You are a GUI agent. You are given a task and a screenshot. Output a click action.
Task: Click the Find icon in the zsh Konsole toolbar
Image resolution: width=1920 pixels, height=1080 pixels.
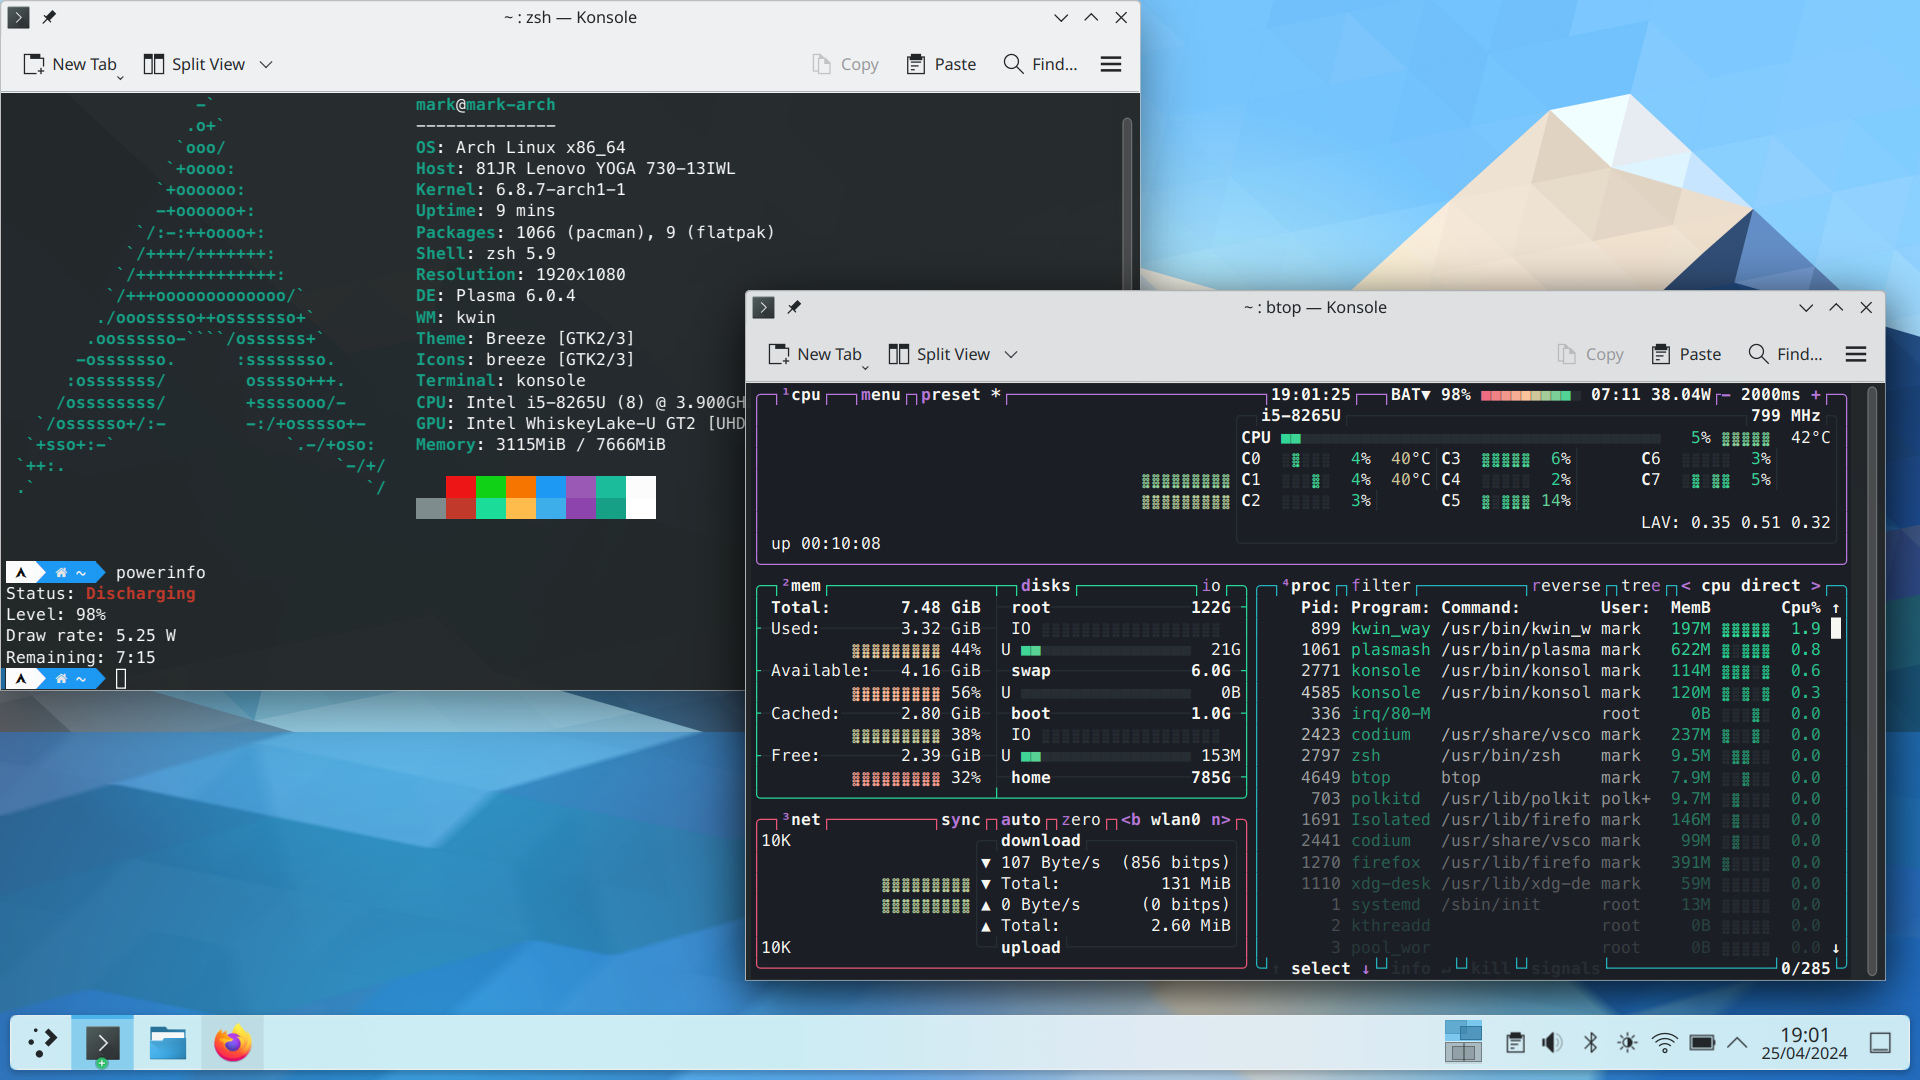click(1013, 64)
